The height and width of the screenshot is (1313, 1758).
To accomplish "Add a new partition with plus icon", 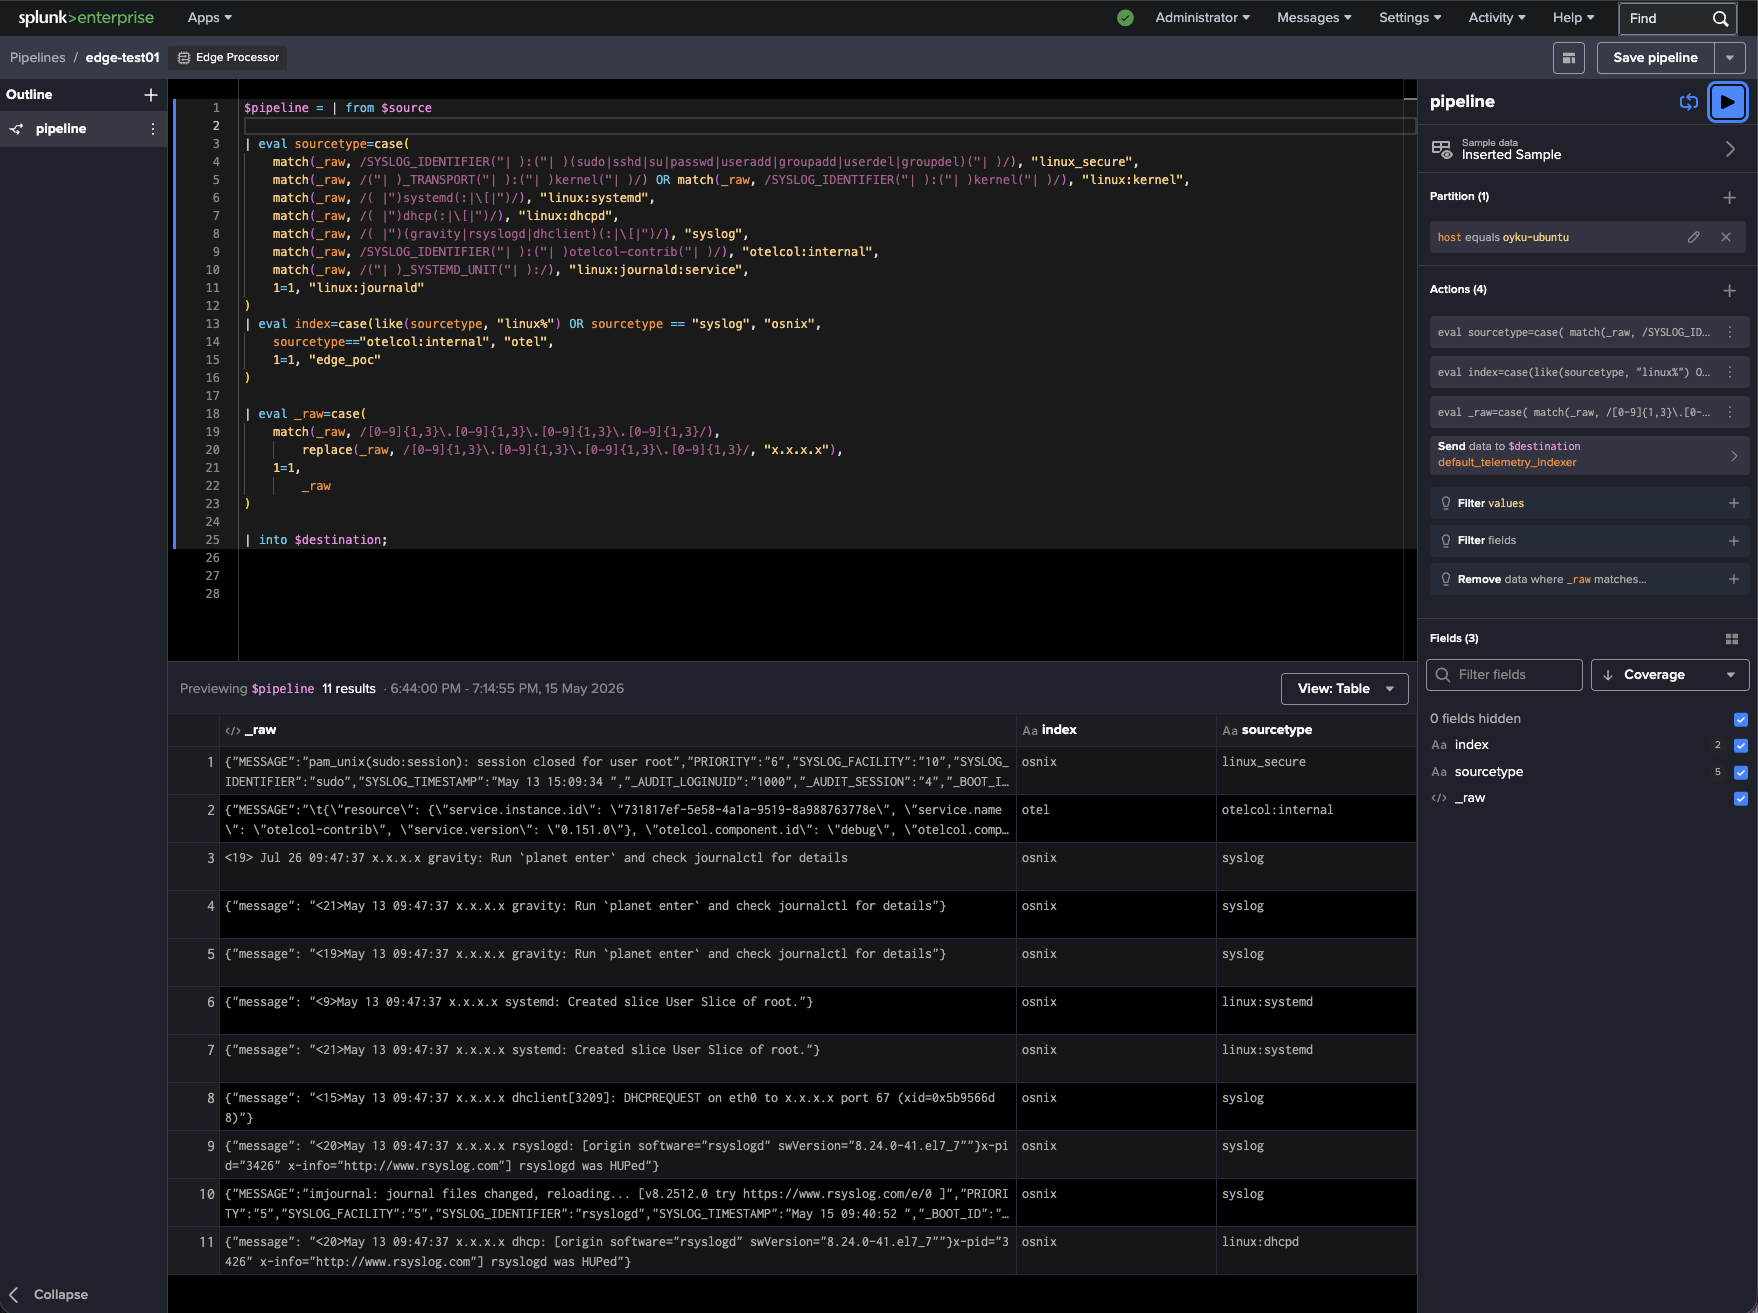I will tap(1730, 197).
